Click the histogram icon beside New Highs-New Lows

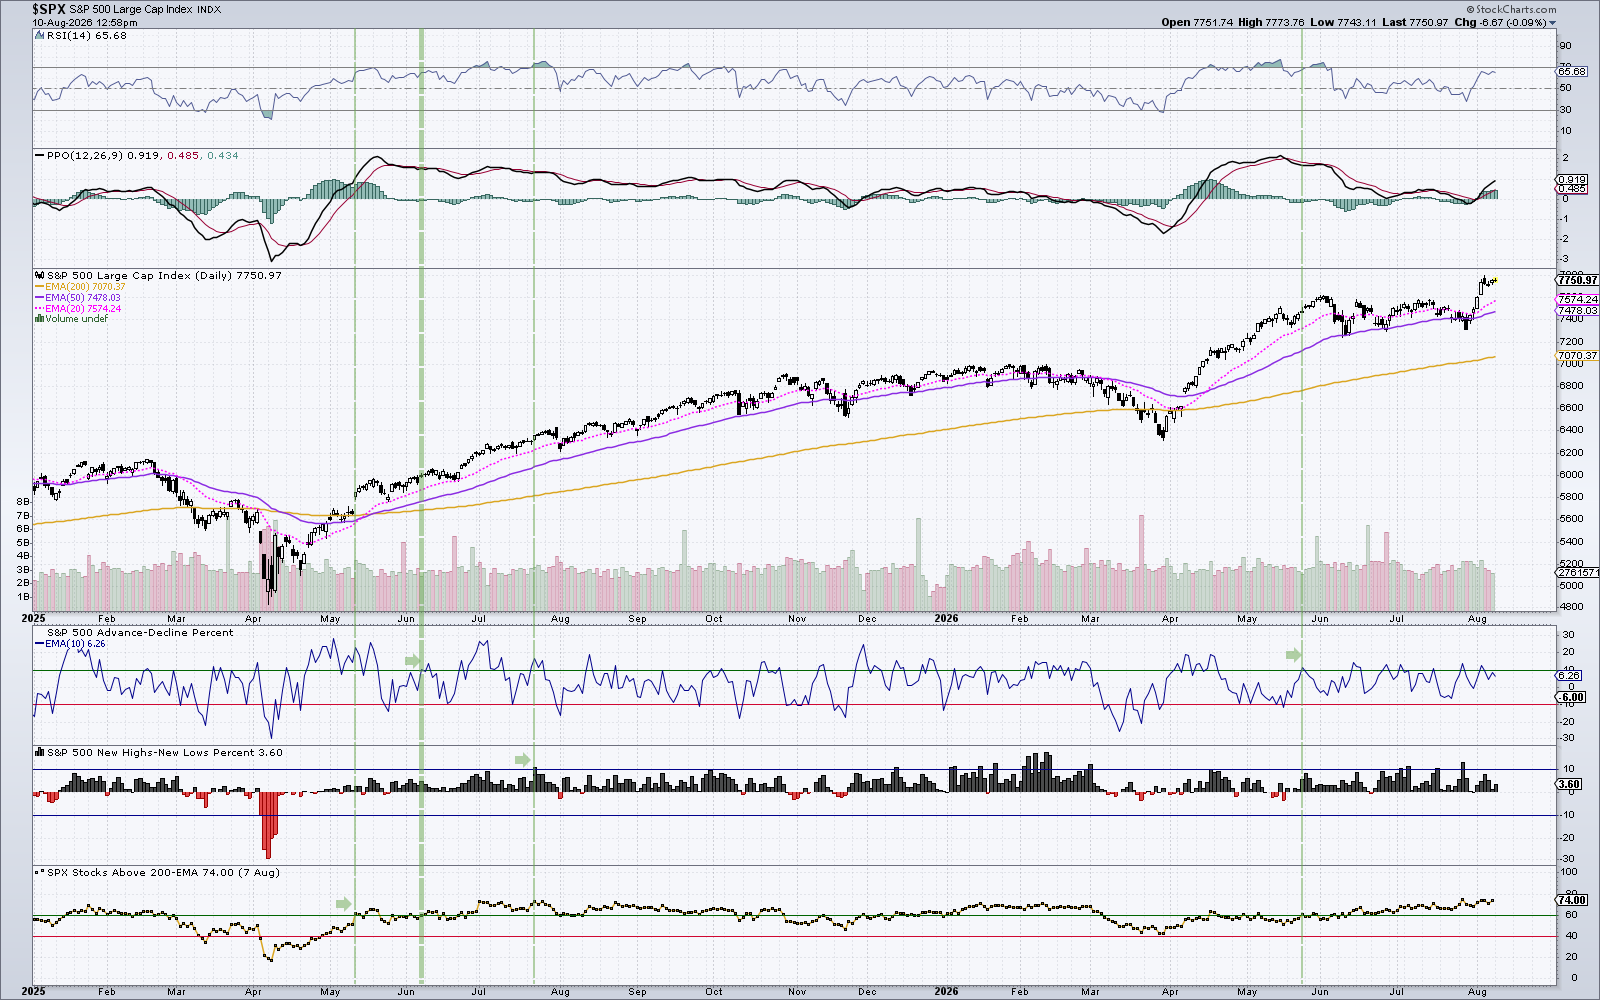point(40,753)
